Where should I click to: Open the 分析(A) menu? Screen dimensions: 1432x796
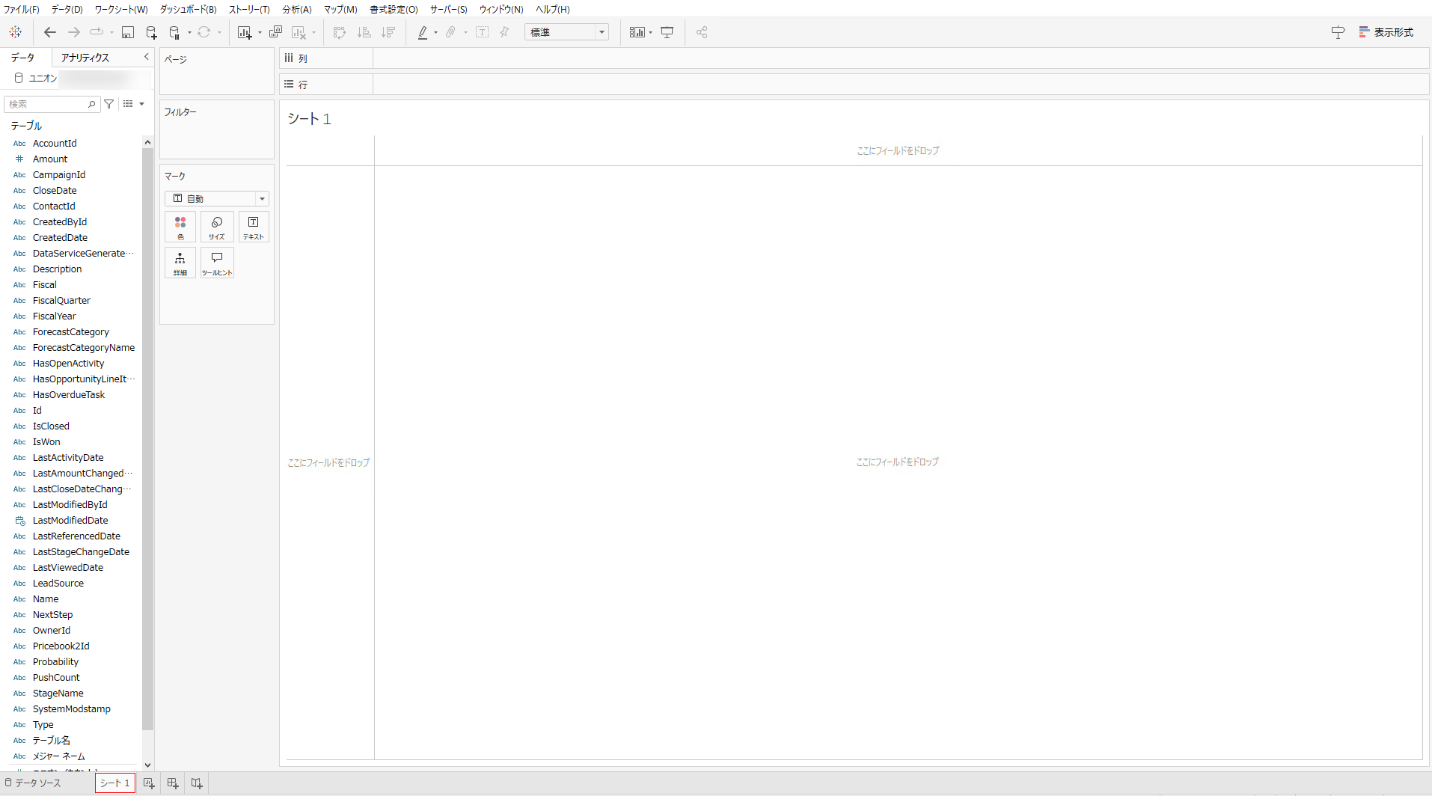[x=297, y=9]
